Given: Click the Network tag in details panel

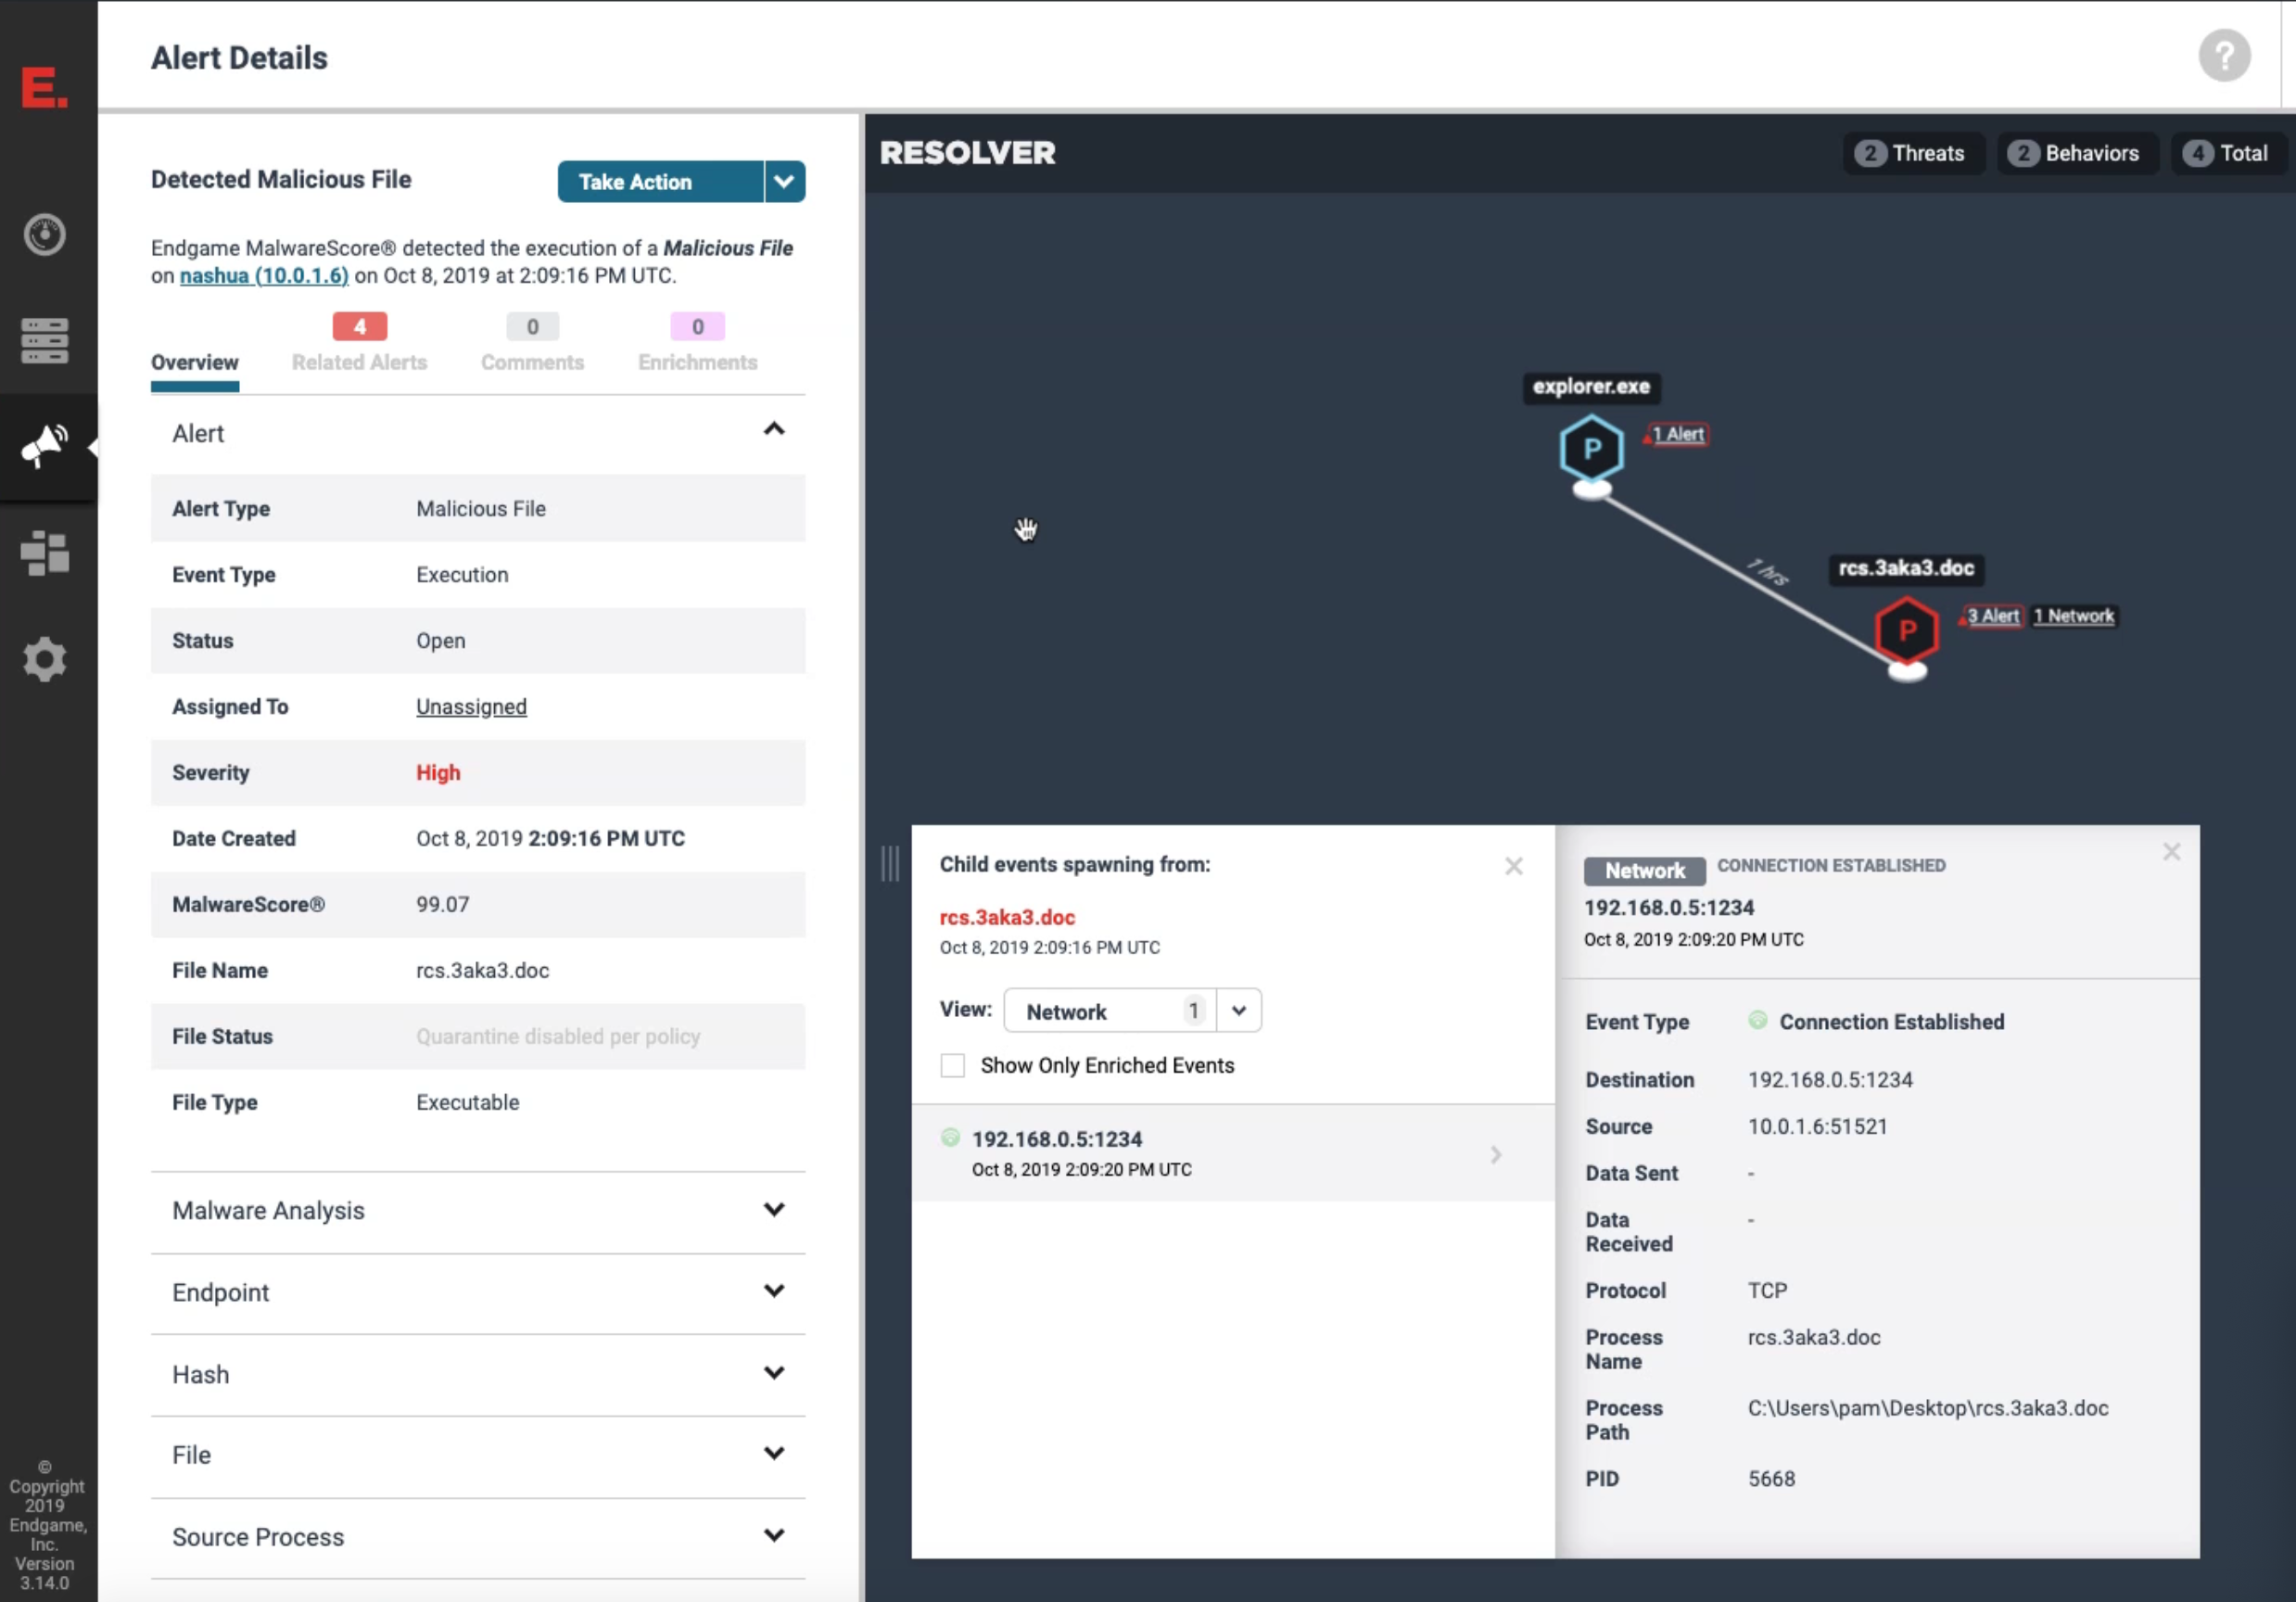Looking at the screenshot, I should [x=1645, y=871].
